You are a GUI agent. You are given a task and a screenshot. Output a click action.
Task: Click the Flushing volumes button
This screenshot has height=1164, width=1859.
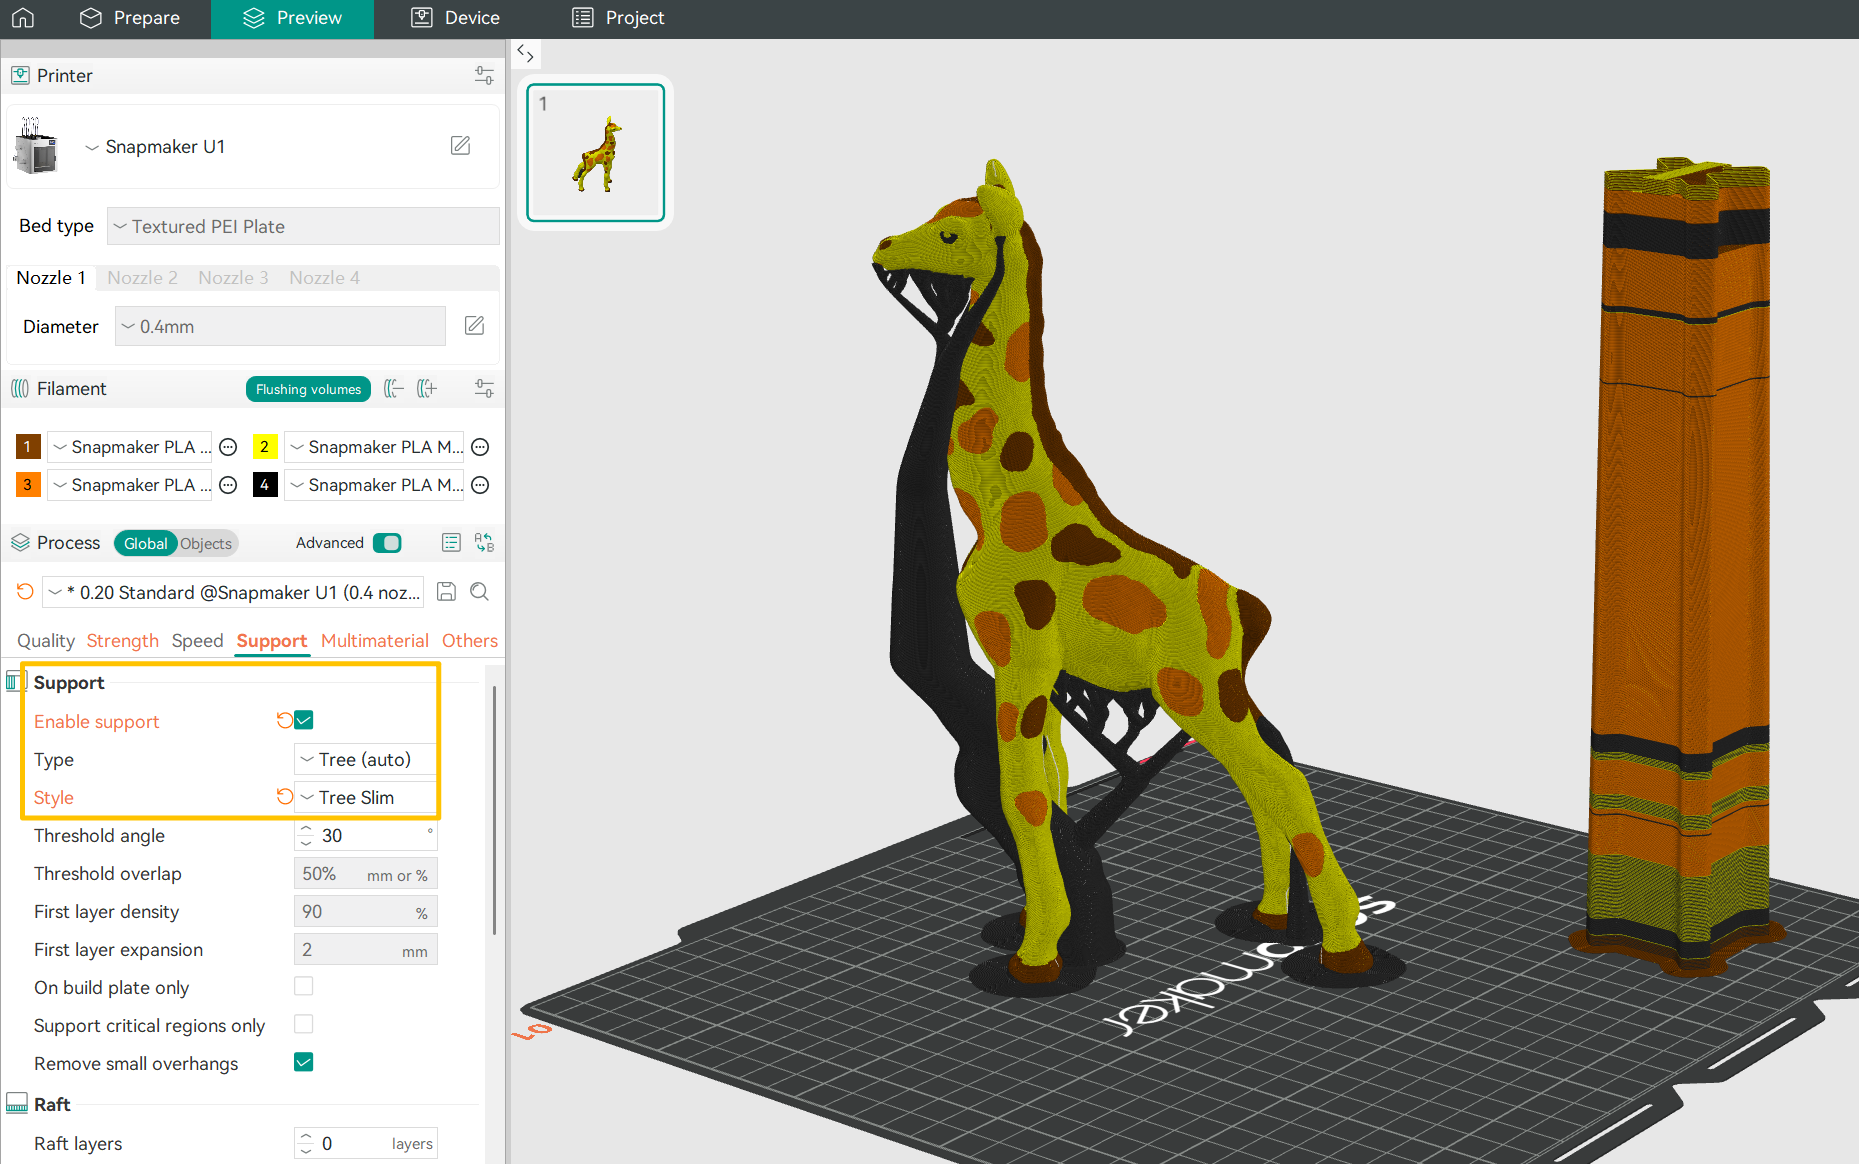[308, 389]
